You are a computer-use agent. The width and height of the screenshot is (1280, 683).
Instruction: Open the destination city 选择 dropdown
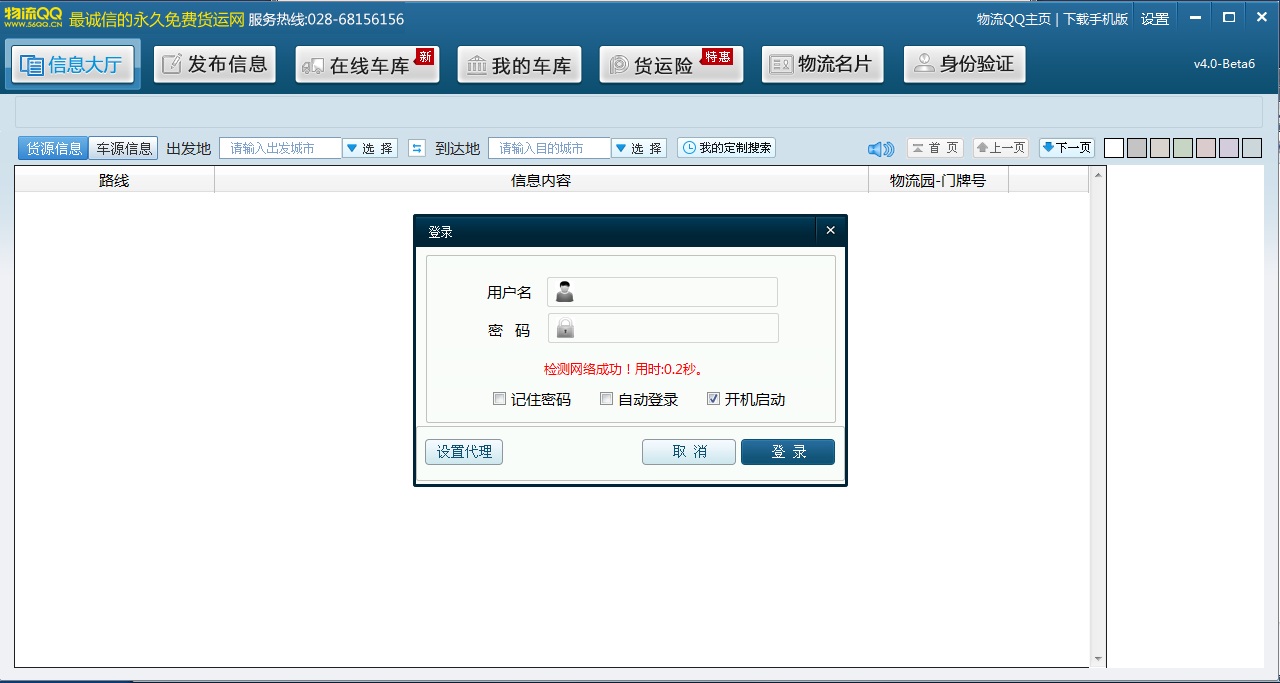641,147
